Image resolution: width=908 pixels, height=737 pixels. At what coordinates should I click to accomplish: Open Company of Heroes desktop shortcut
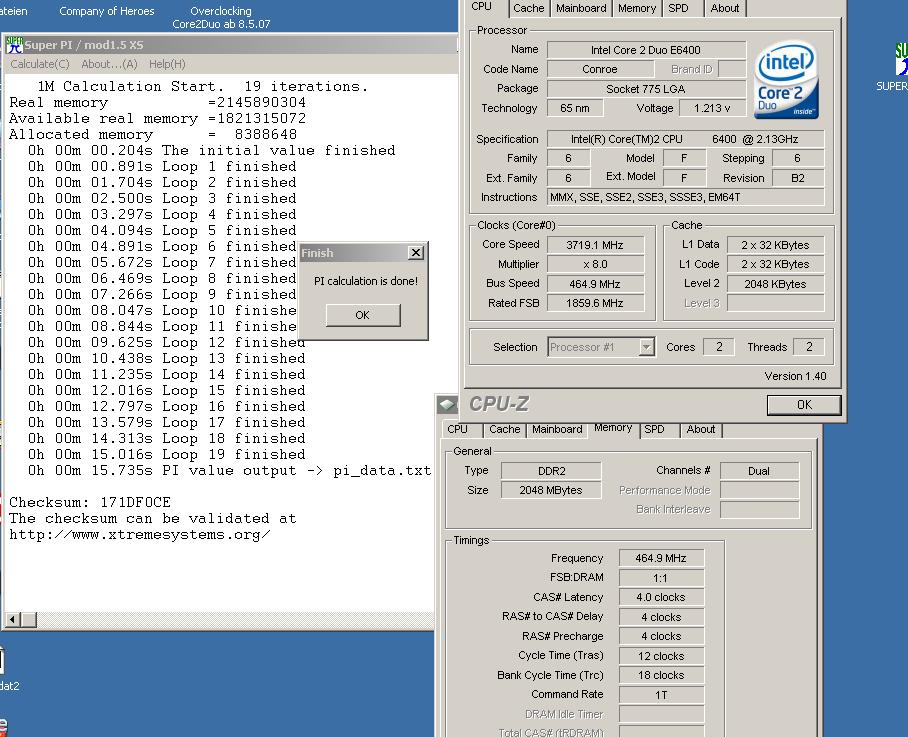(x=107, y=11)
